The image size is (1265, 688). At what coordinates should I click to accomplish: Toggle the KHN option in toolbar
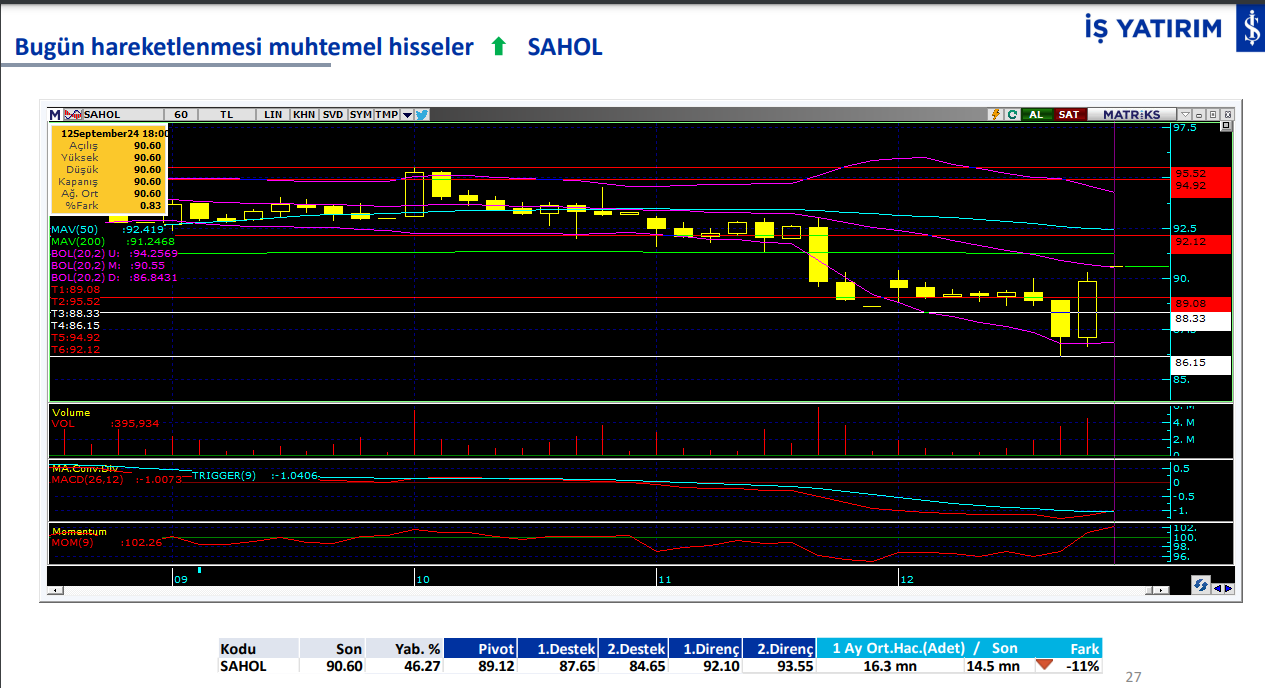(304, 115)
